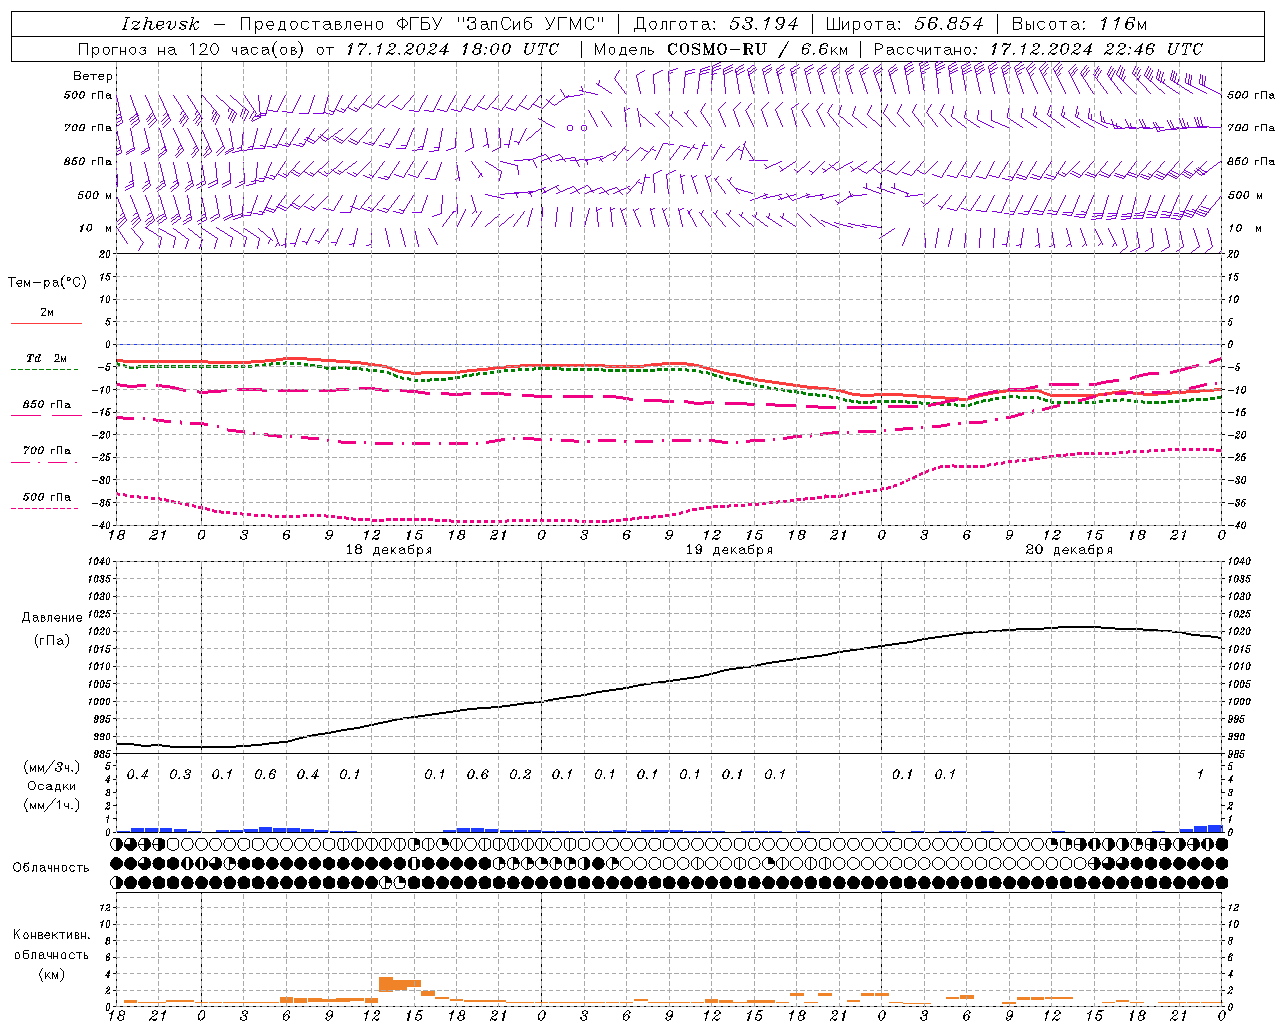
Task: Select the forecast start time 17.12.2024 18:00 UTC
Action: click(452, 49)
